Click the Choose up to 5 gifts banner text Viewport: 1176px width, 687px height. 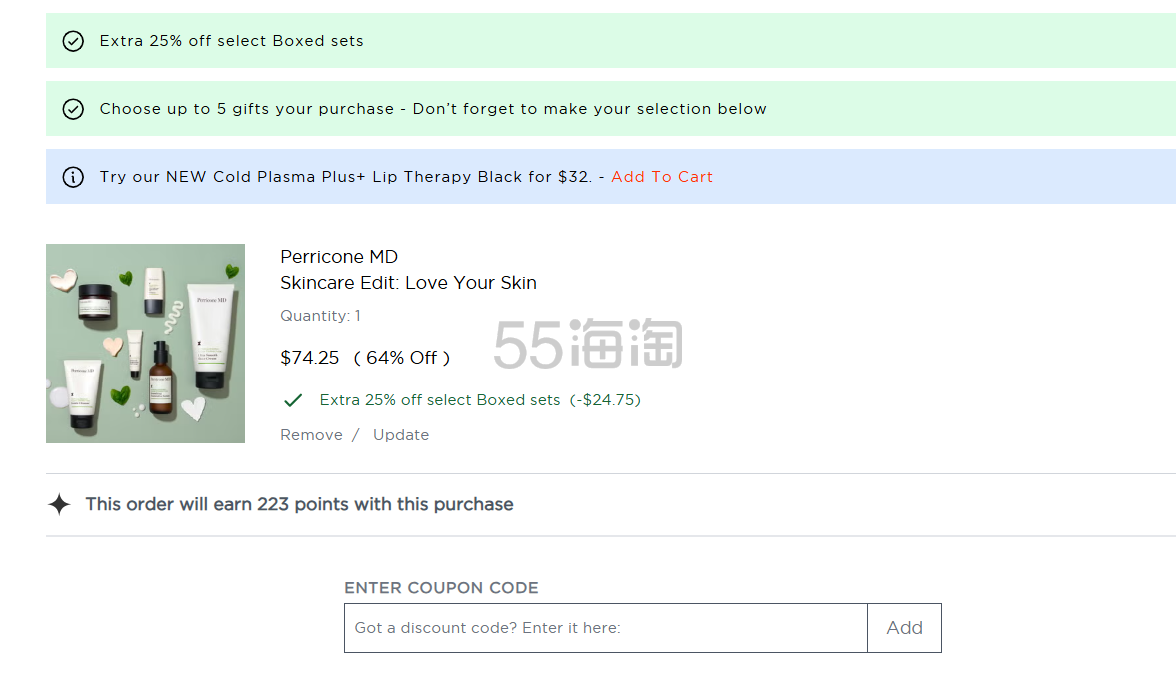432,109
